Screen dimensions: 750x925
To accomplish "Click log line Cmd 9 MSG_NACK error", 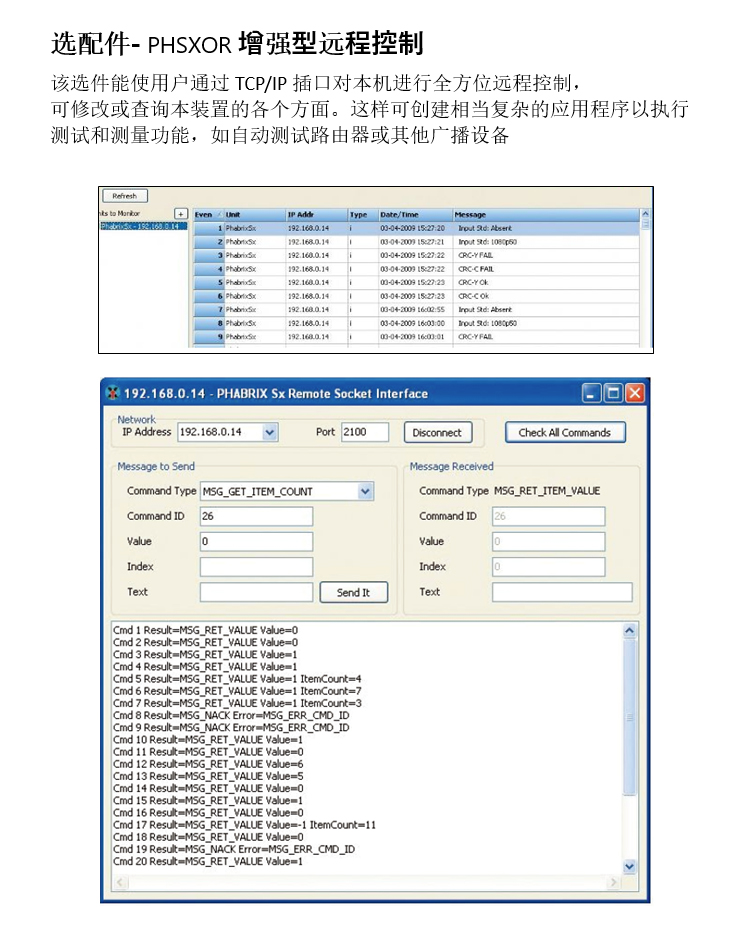I will (231, 727).
